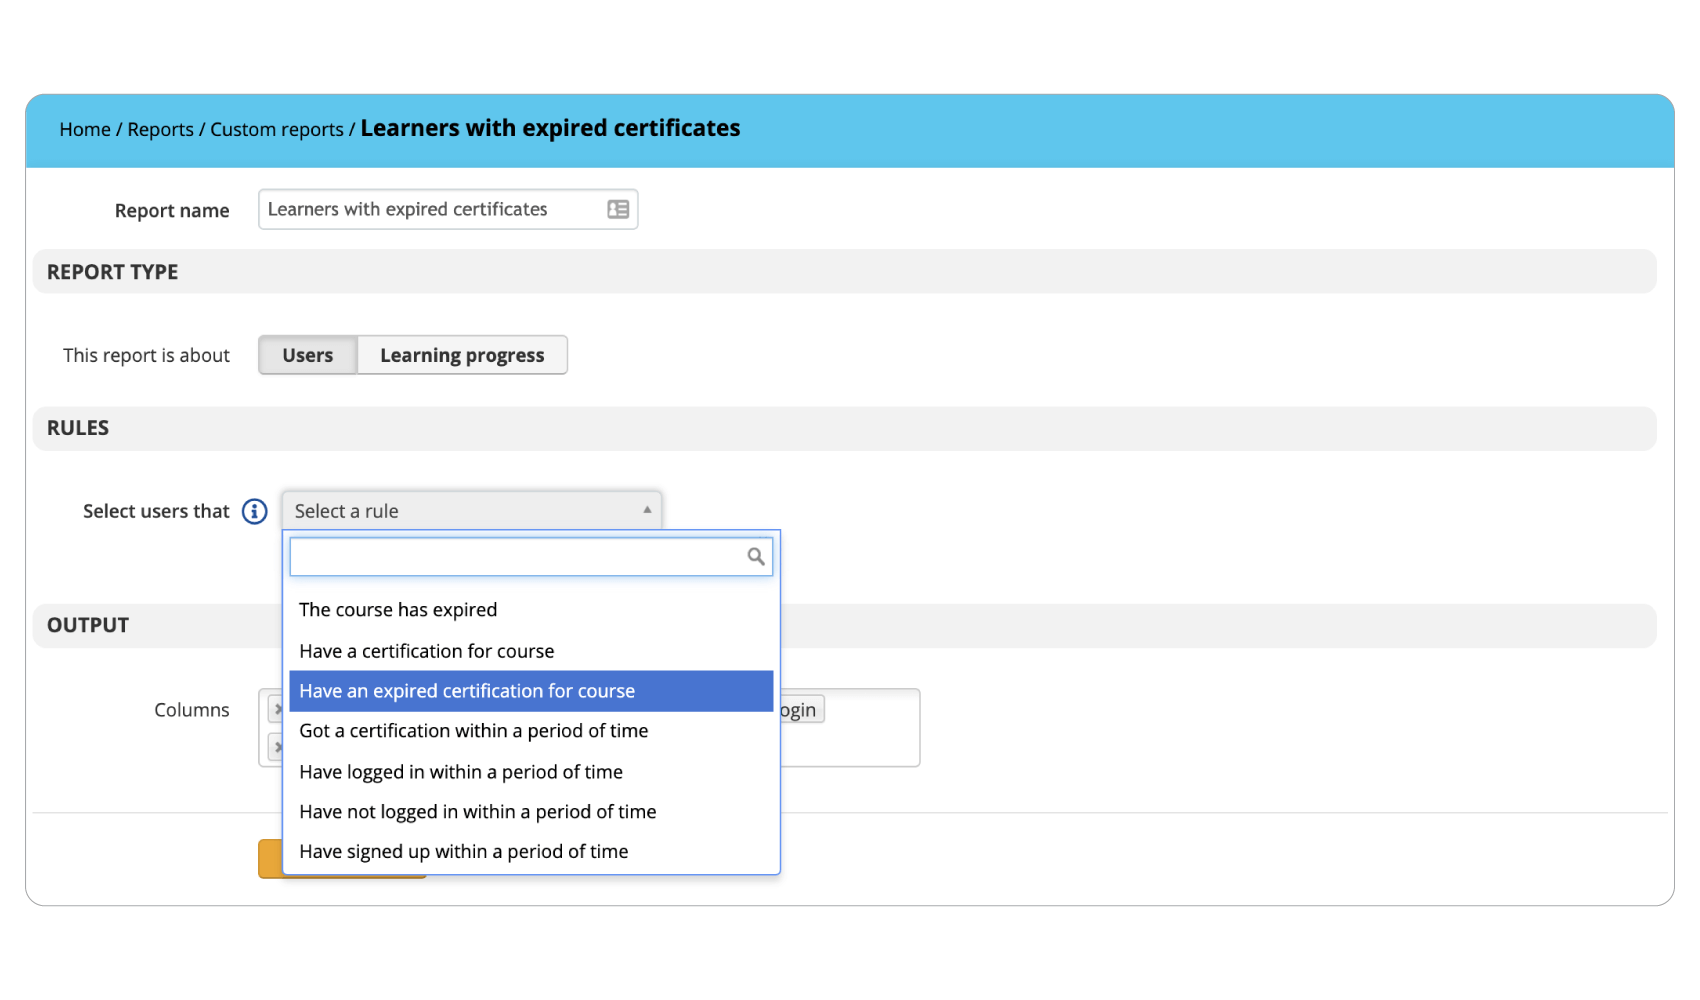Open Reports from the breadcrumb trail
This screenshot has height=1000, width=1700.
click(160, 130)
